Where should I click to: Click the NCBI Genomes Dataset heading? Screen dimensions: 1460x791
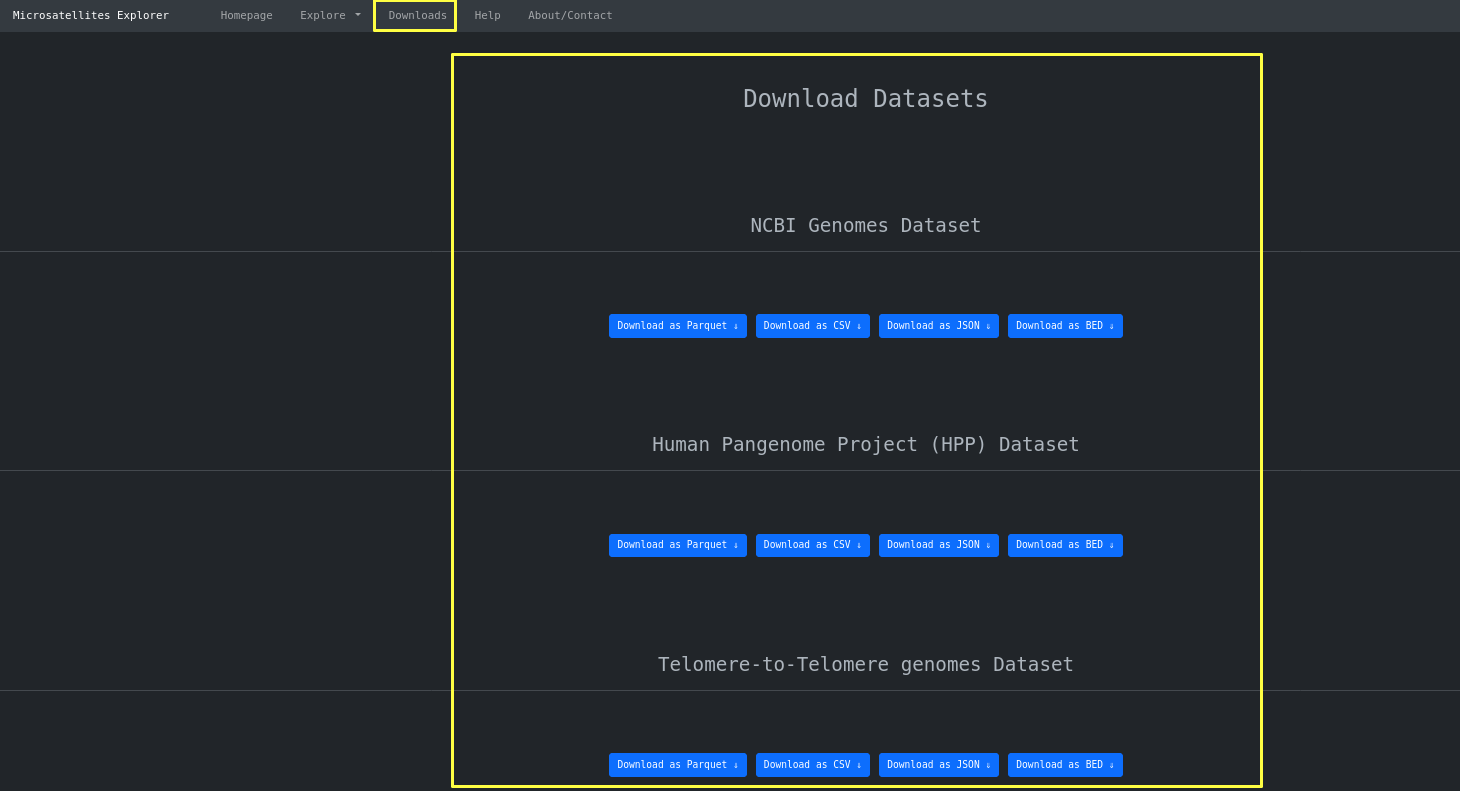tap(865, 226)
